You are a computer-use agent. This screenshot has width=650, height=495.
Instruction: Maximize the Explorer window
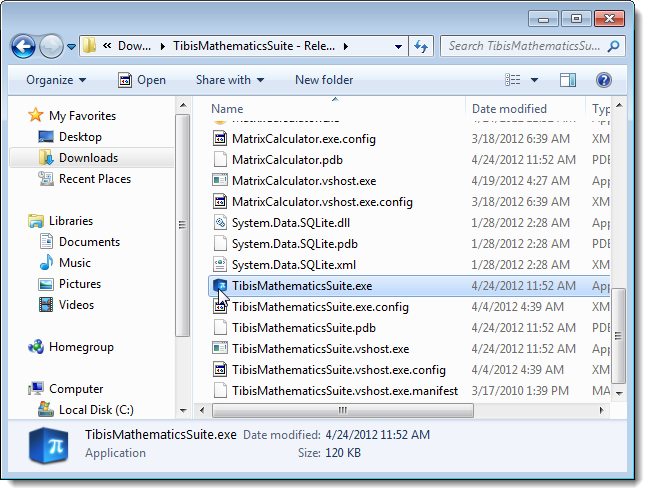coord(576,19)
